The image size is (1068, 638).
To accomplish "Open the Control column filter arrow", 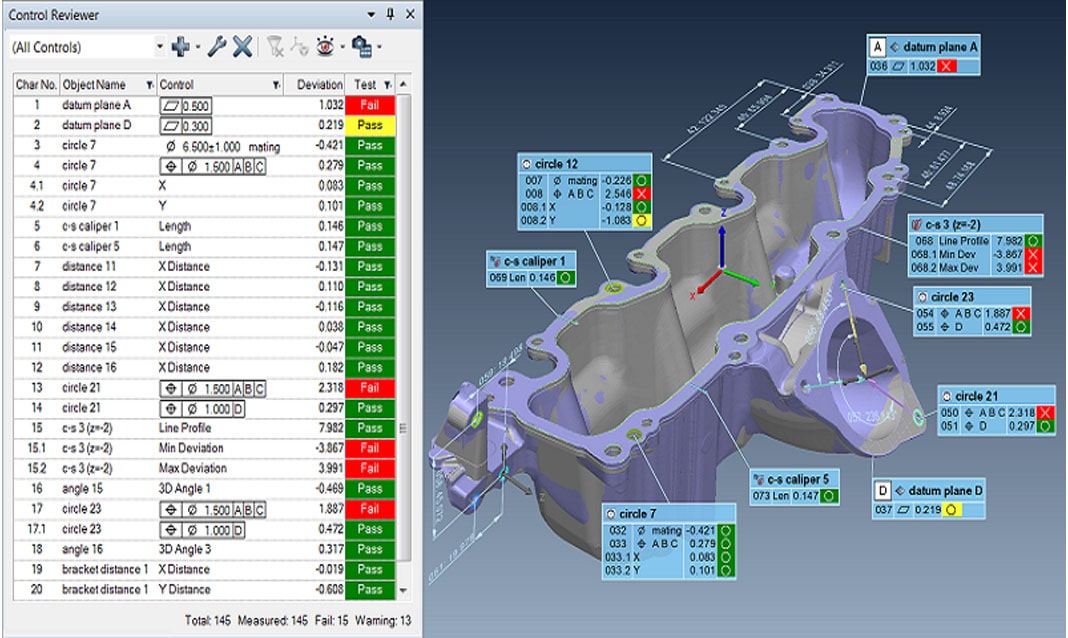I will [x=276, y=86].
